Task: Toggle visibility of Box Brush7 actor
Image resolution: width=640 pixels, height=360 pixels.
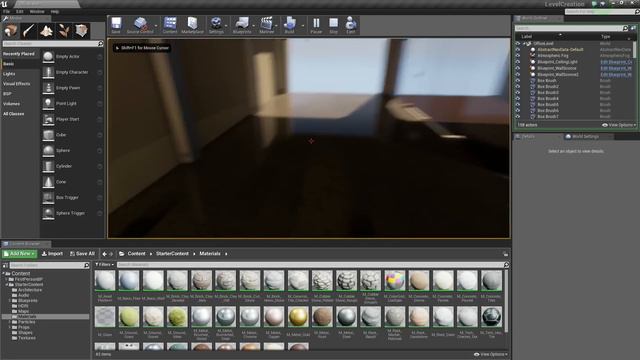Action: (x=518, y=117)
